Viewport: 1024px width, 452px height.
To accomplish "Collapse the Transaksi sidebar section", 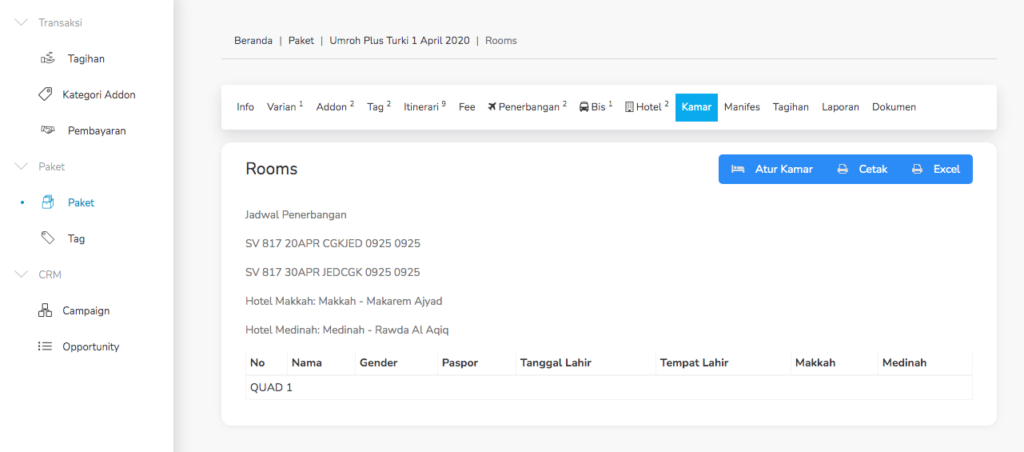I will (x=21, y=22).
